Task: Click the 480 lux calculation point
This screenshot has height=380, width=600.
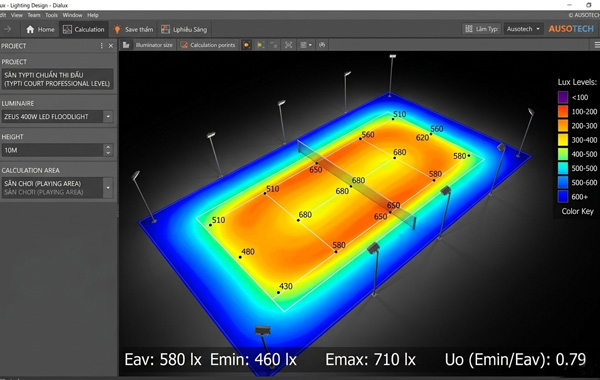Action: (x=240, y=257)
